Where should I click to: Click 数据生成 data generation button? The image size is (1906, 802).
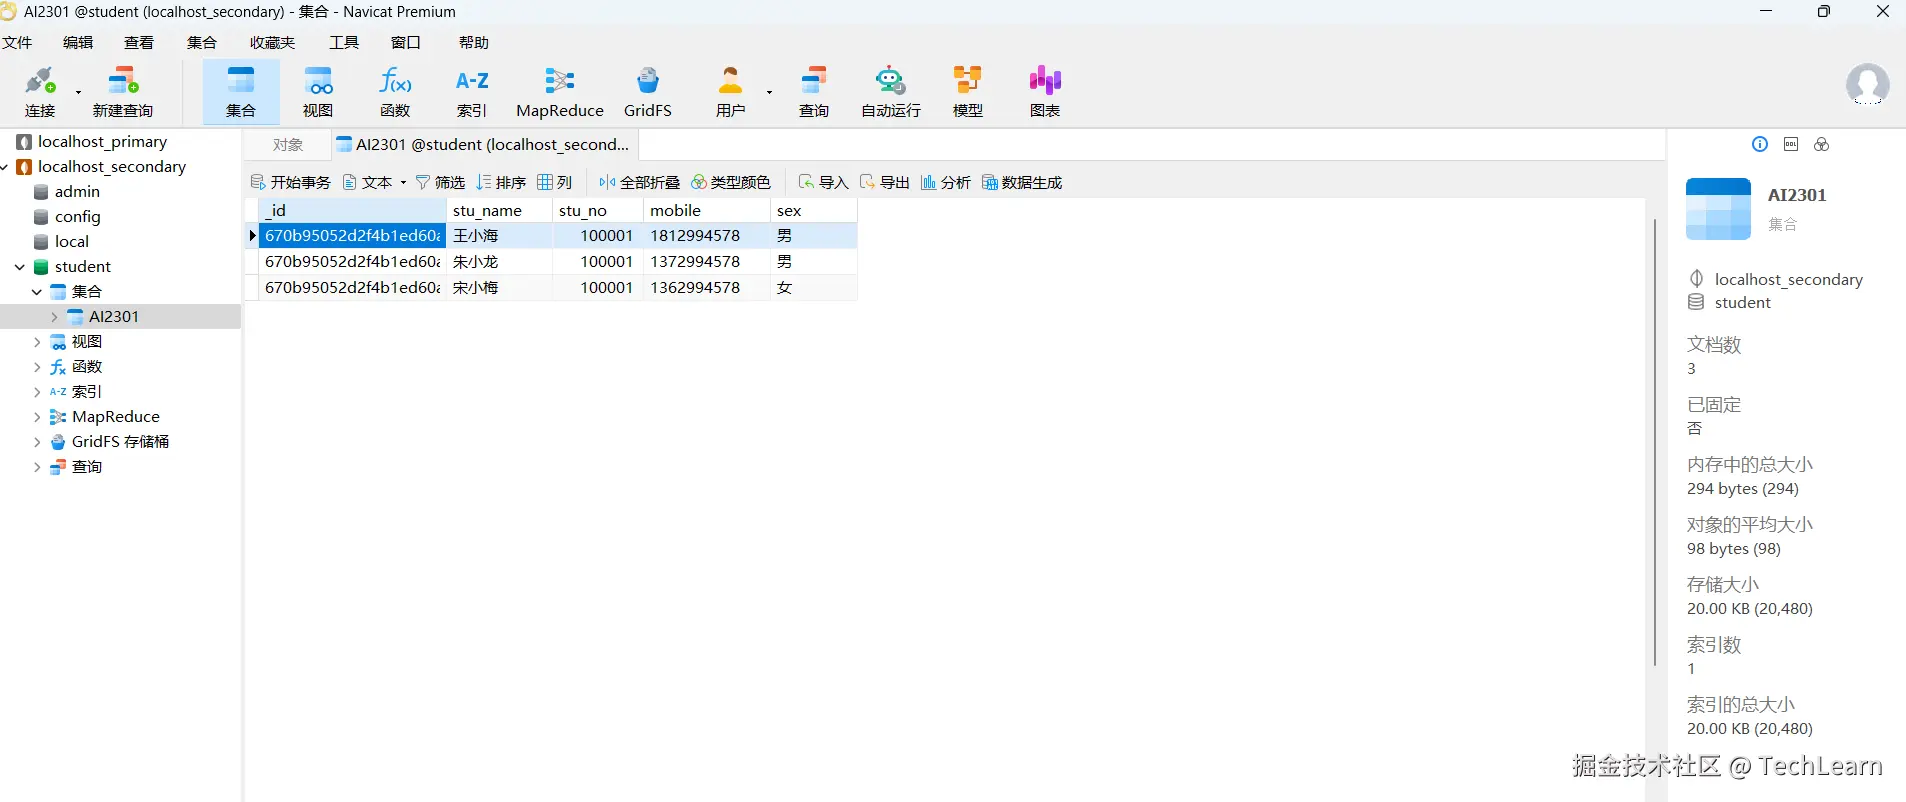[1022, 182]
